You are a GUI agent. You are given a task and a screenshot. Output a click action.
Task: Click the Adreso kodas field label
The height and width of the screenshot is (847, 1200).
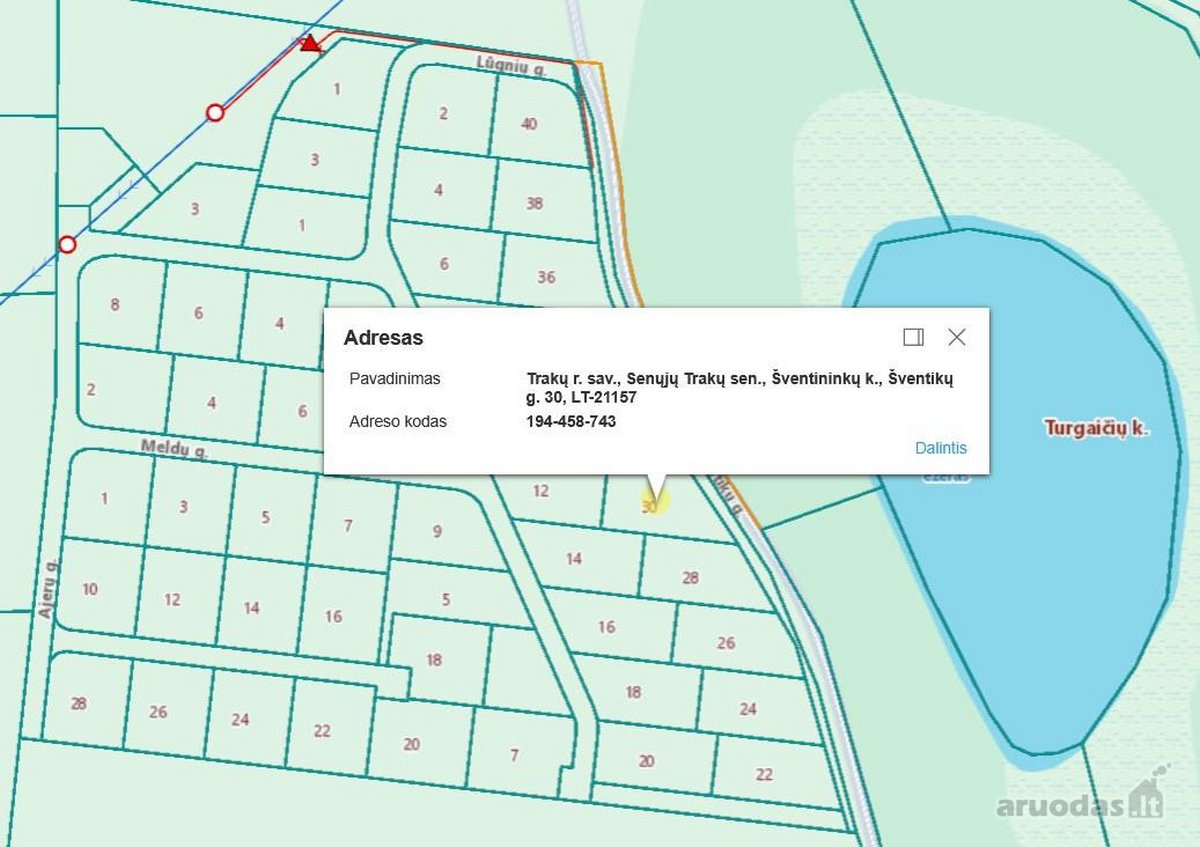point(398,421)
